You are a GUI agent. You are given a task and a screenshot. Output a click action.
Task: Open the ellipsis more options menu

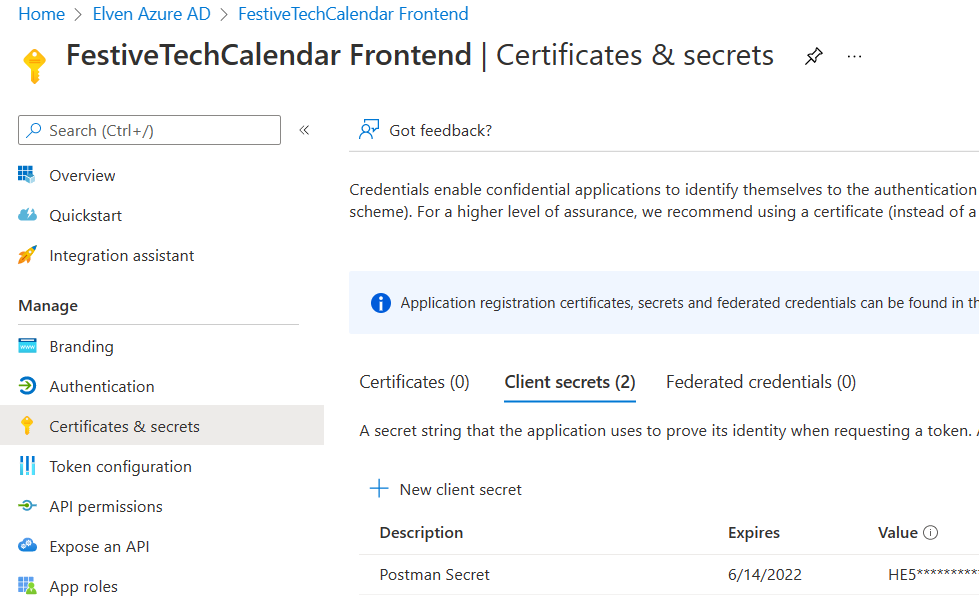pos(854,56)
